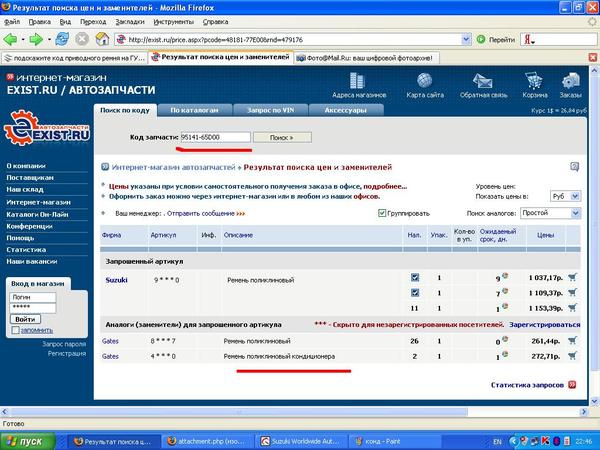Open the Руб currency dropdown
Screen dimensions: 600x450
click(x=575, y=196)
